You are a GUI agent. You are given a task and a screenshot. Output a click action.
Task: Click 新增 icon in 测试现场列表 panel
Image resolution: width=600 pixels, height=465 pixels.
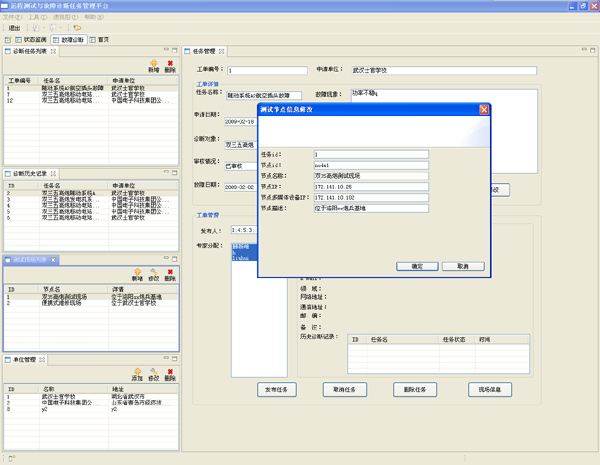click(137, 272)
